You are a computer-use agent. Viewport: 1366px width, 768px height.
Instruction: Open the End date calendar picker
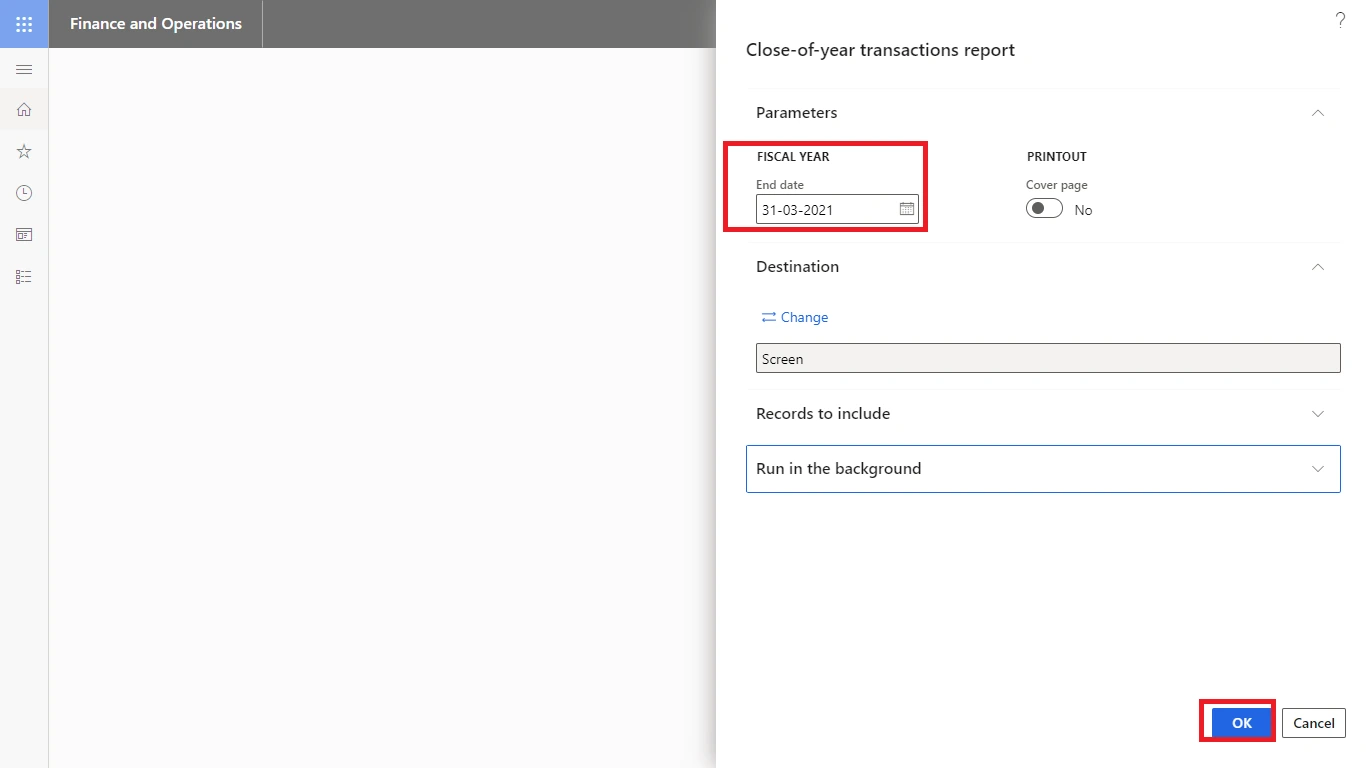pos(907,209)
